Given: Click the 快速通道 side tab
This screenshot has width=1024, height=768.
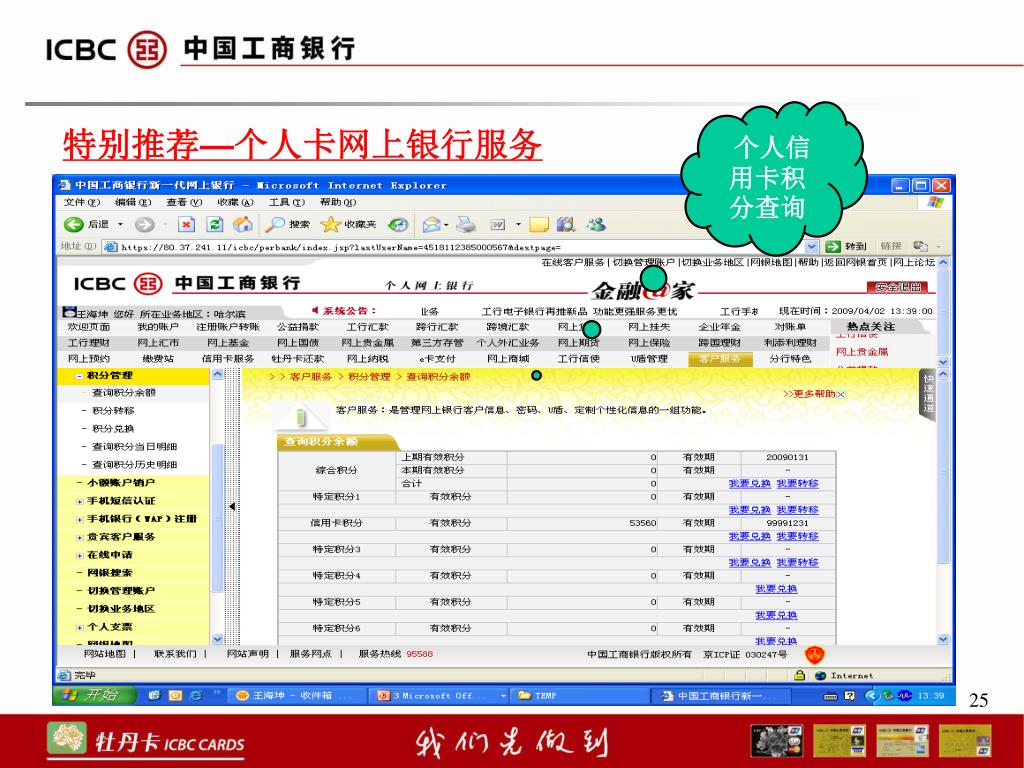Looking at the screenshot, I should (929, 395).
